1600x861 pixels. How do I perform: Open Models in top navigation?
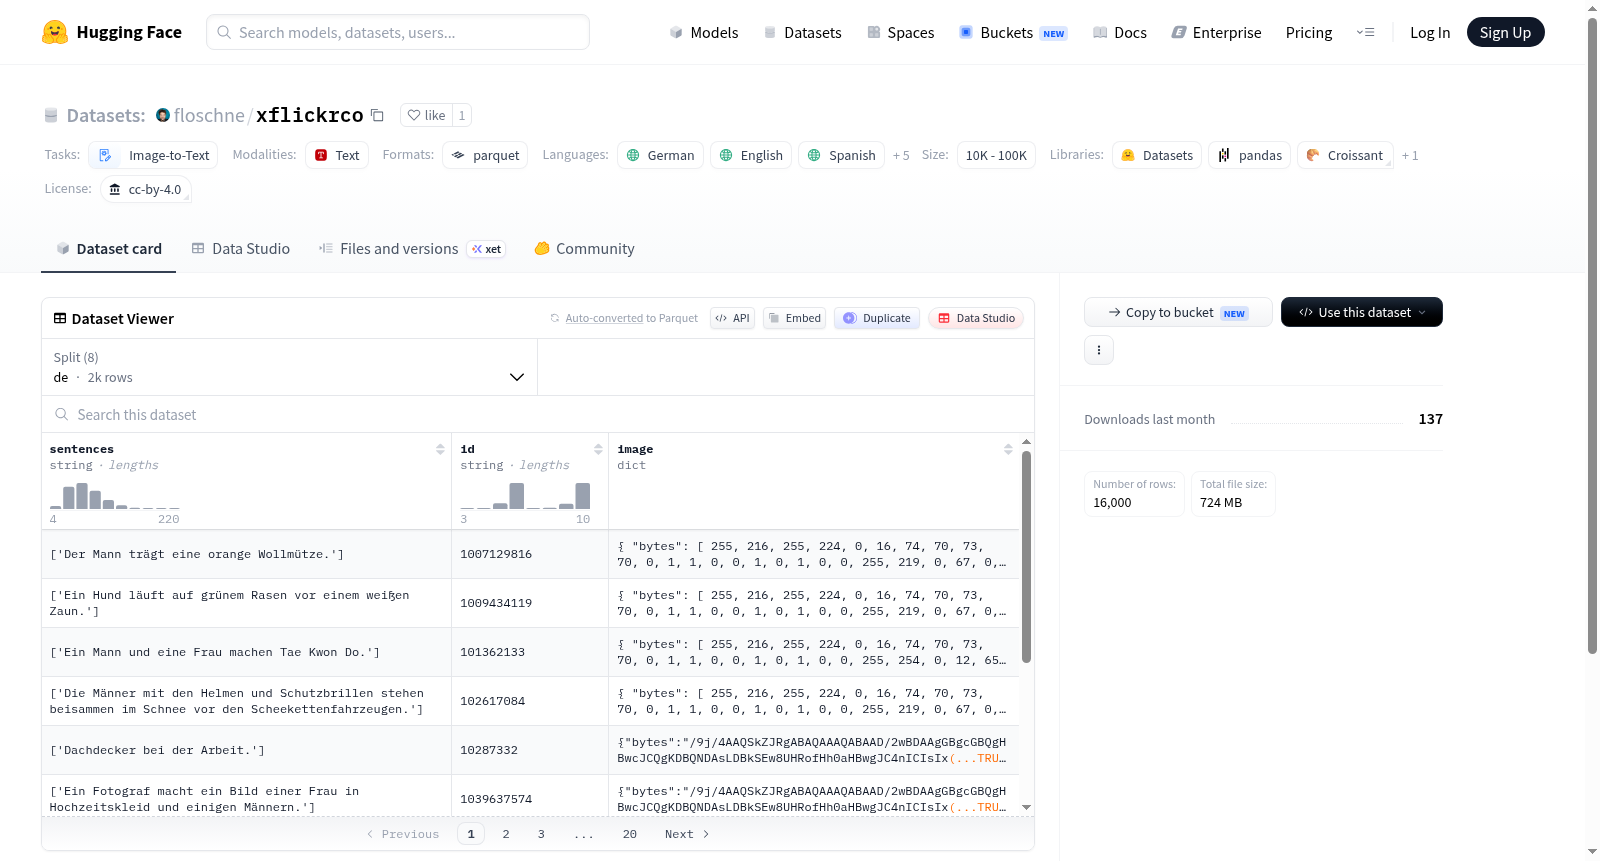coord(704,32)
